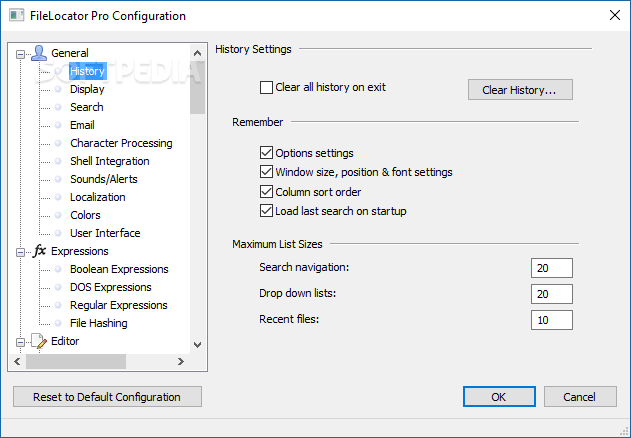631x438 pixels.
Task: Collapse the Expressions tree node
Action: pos(20,251)
